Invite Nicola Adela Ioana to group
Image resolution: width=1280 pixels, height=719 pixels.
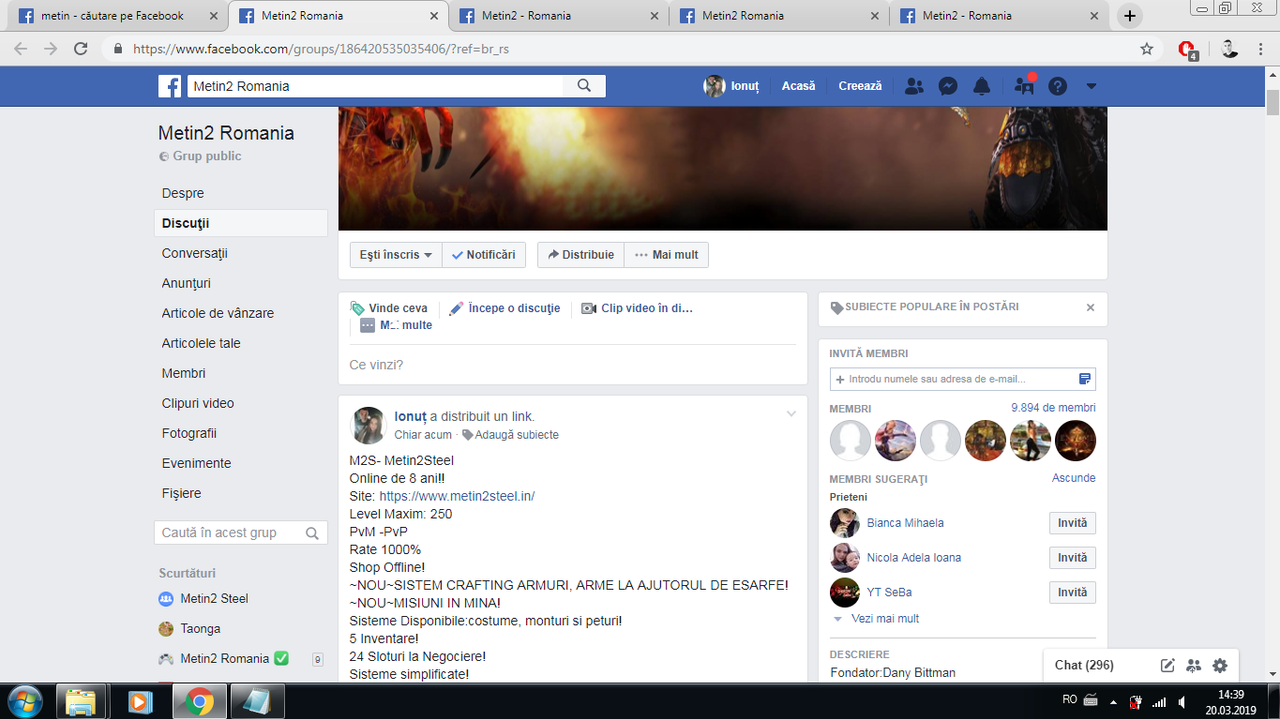coord(1072,558)
